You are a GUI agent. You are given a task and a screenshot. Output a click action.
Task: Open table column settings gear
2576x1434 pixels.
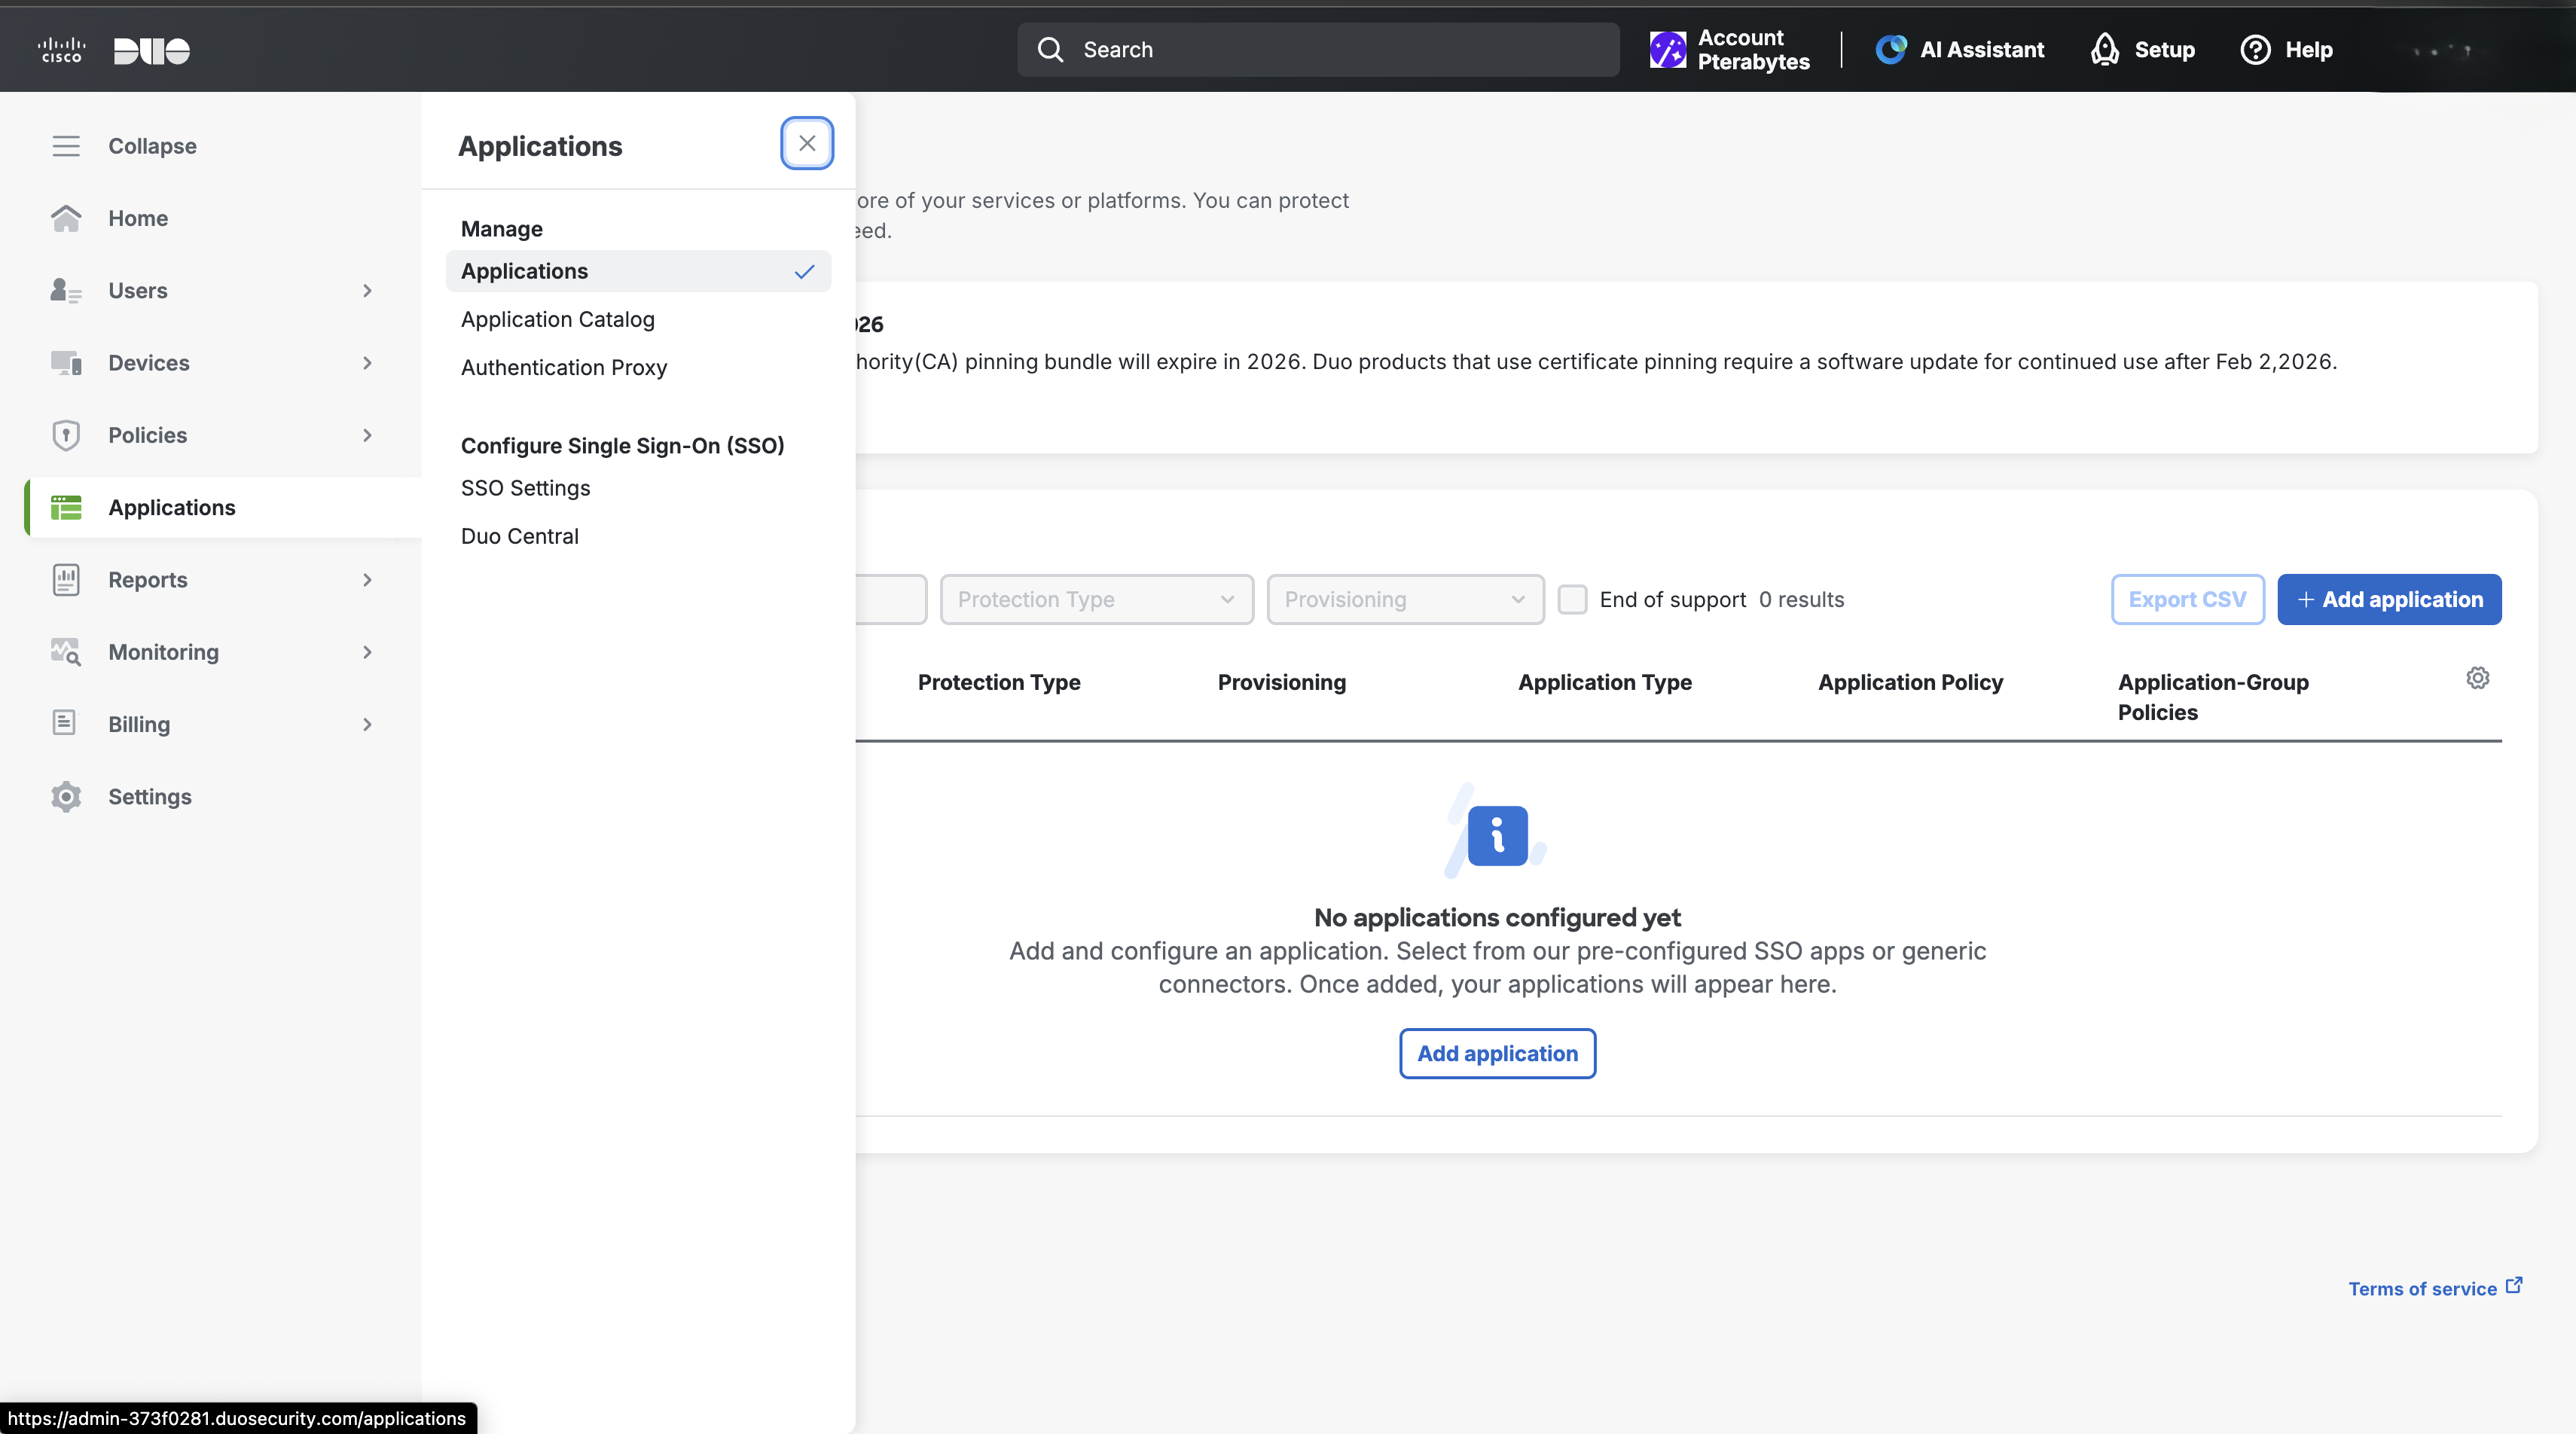[x=2477, y=678]
